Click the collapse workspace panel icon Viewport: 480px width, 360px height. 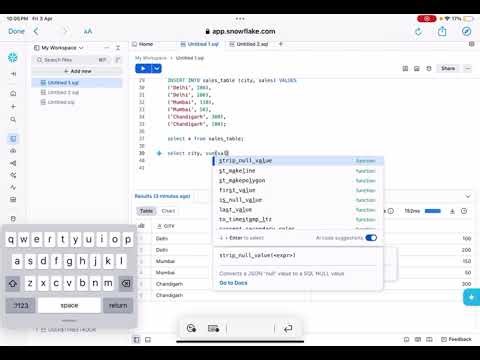click(x=118, y=48)
